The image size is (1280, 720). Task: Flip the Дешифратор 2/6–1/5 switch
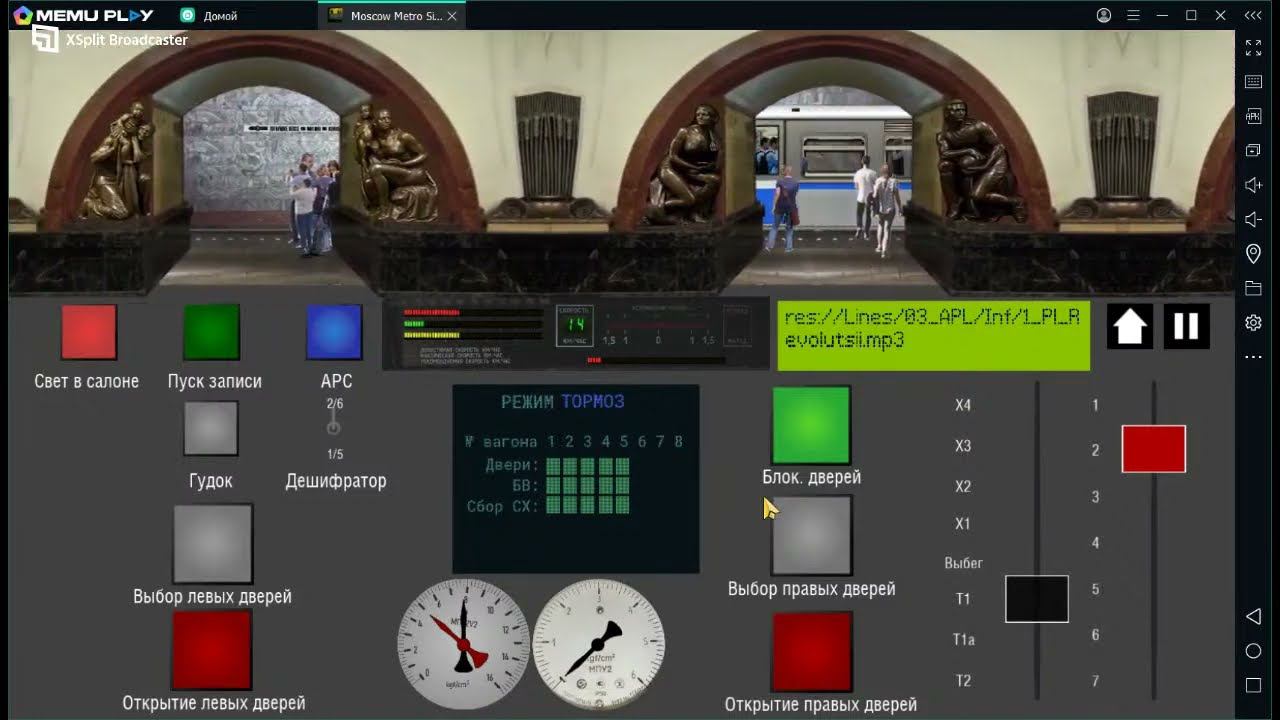coord(334,428)
